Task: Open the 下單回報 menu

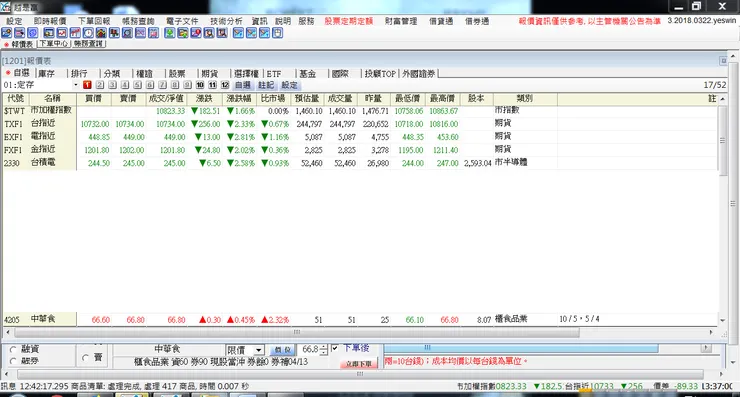Action: pos(94,21)
